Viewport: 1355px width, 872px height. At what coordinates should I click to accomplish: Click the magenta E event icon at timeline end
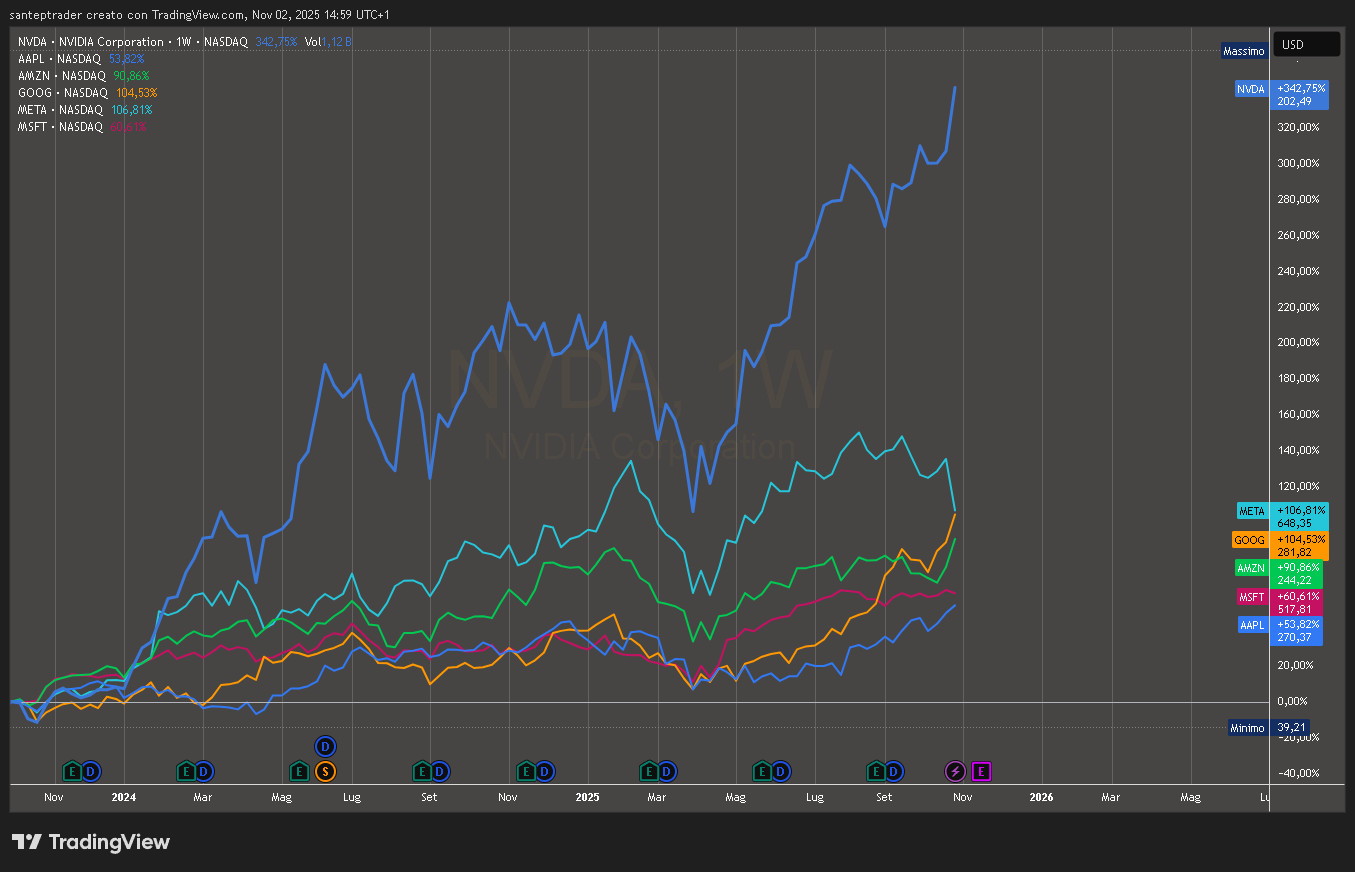tap(981, 771)
